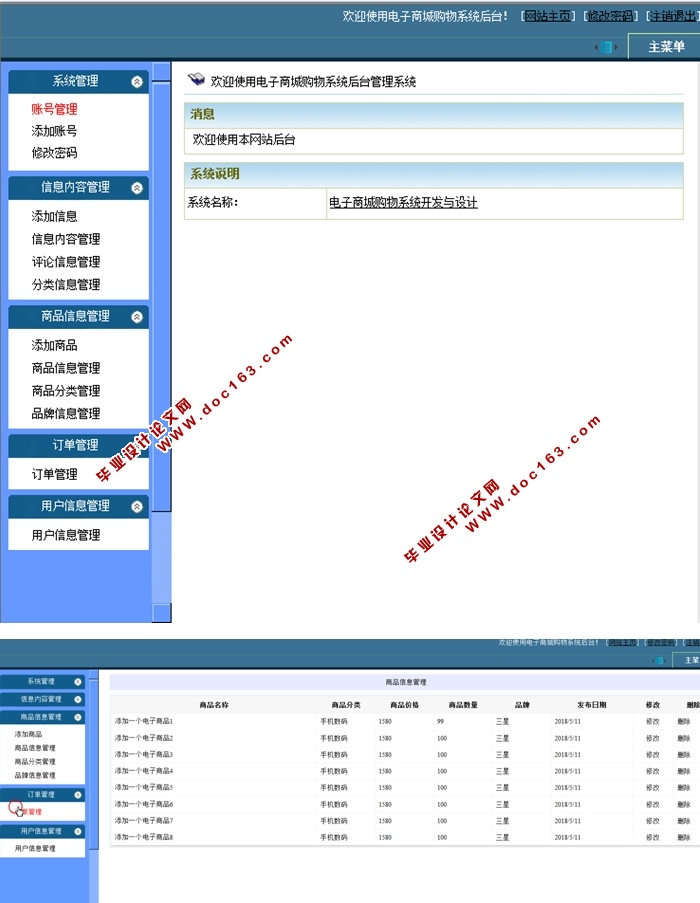The width and height of the screenshot is (700, 903).
Task: Click 修改 for 添加一个电子商品1
Action: point(652,721)
